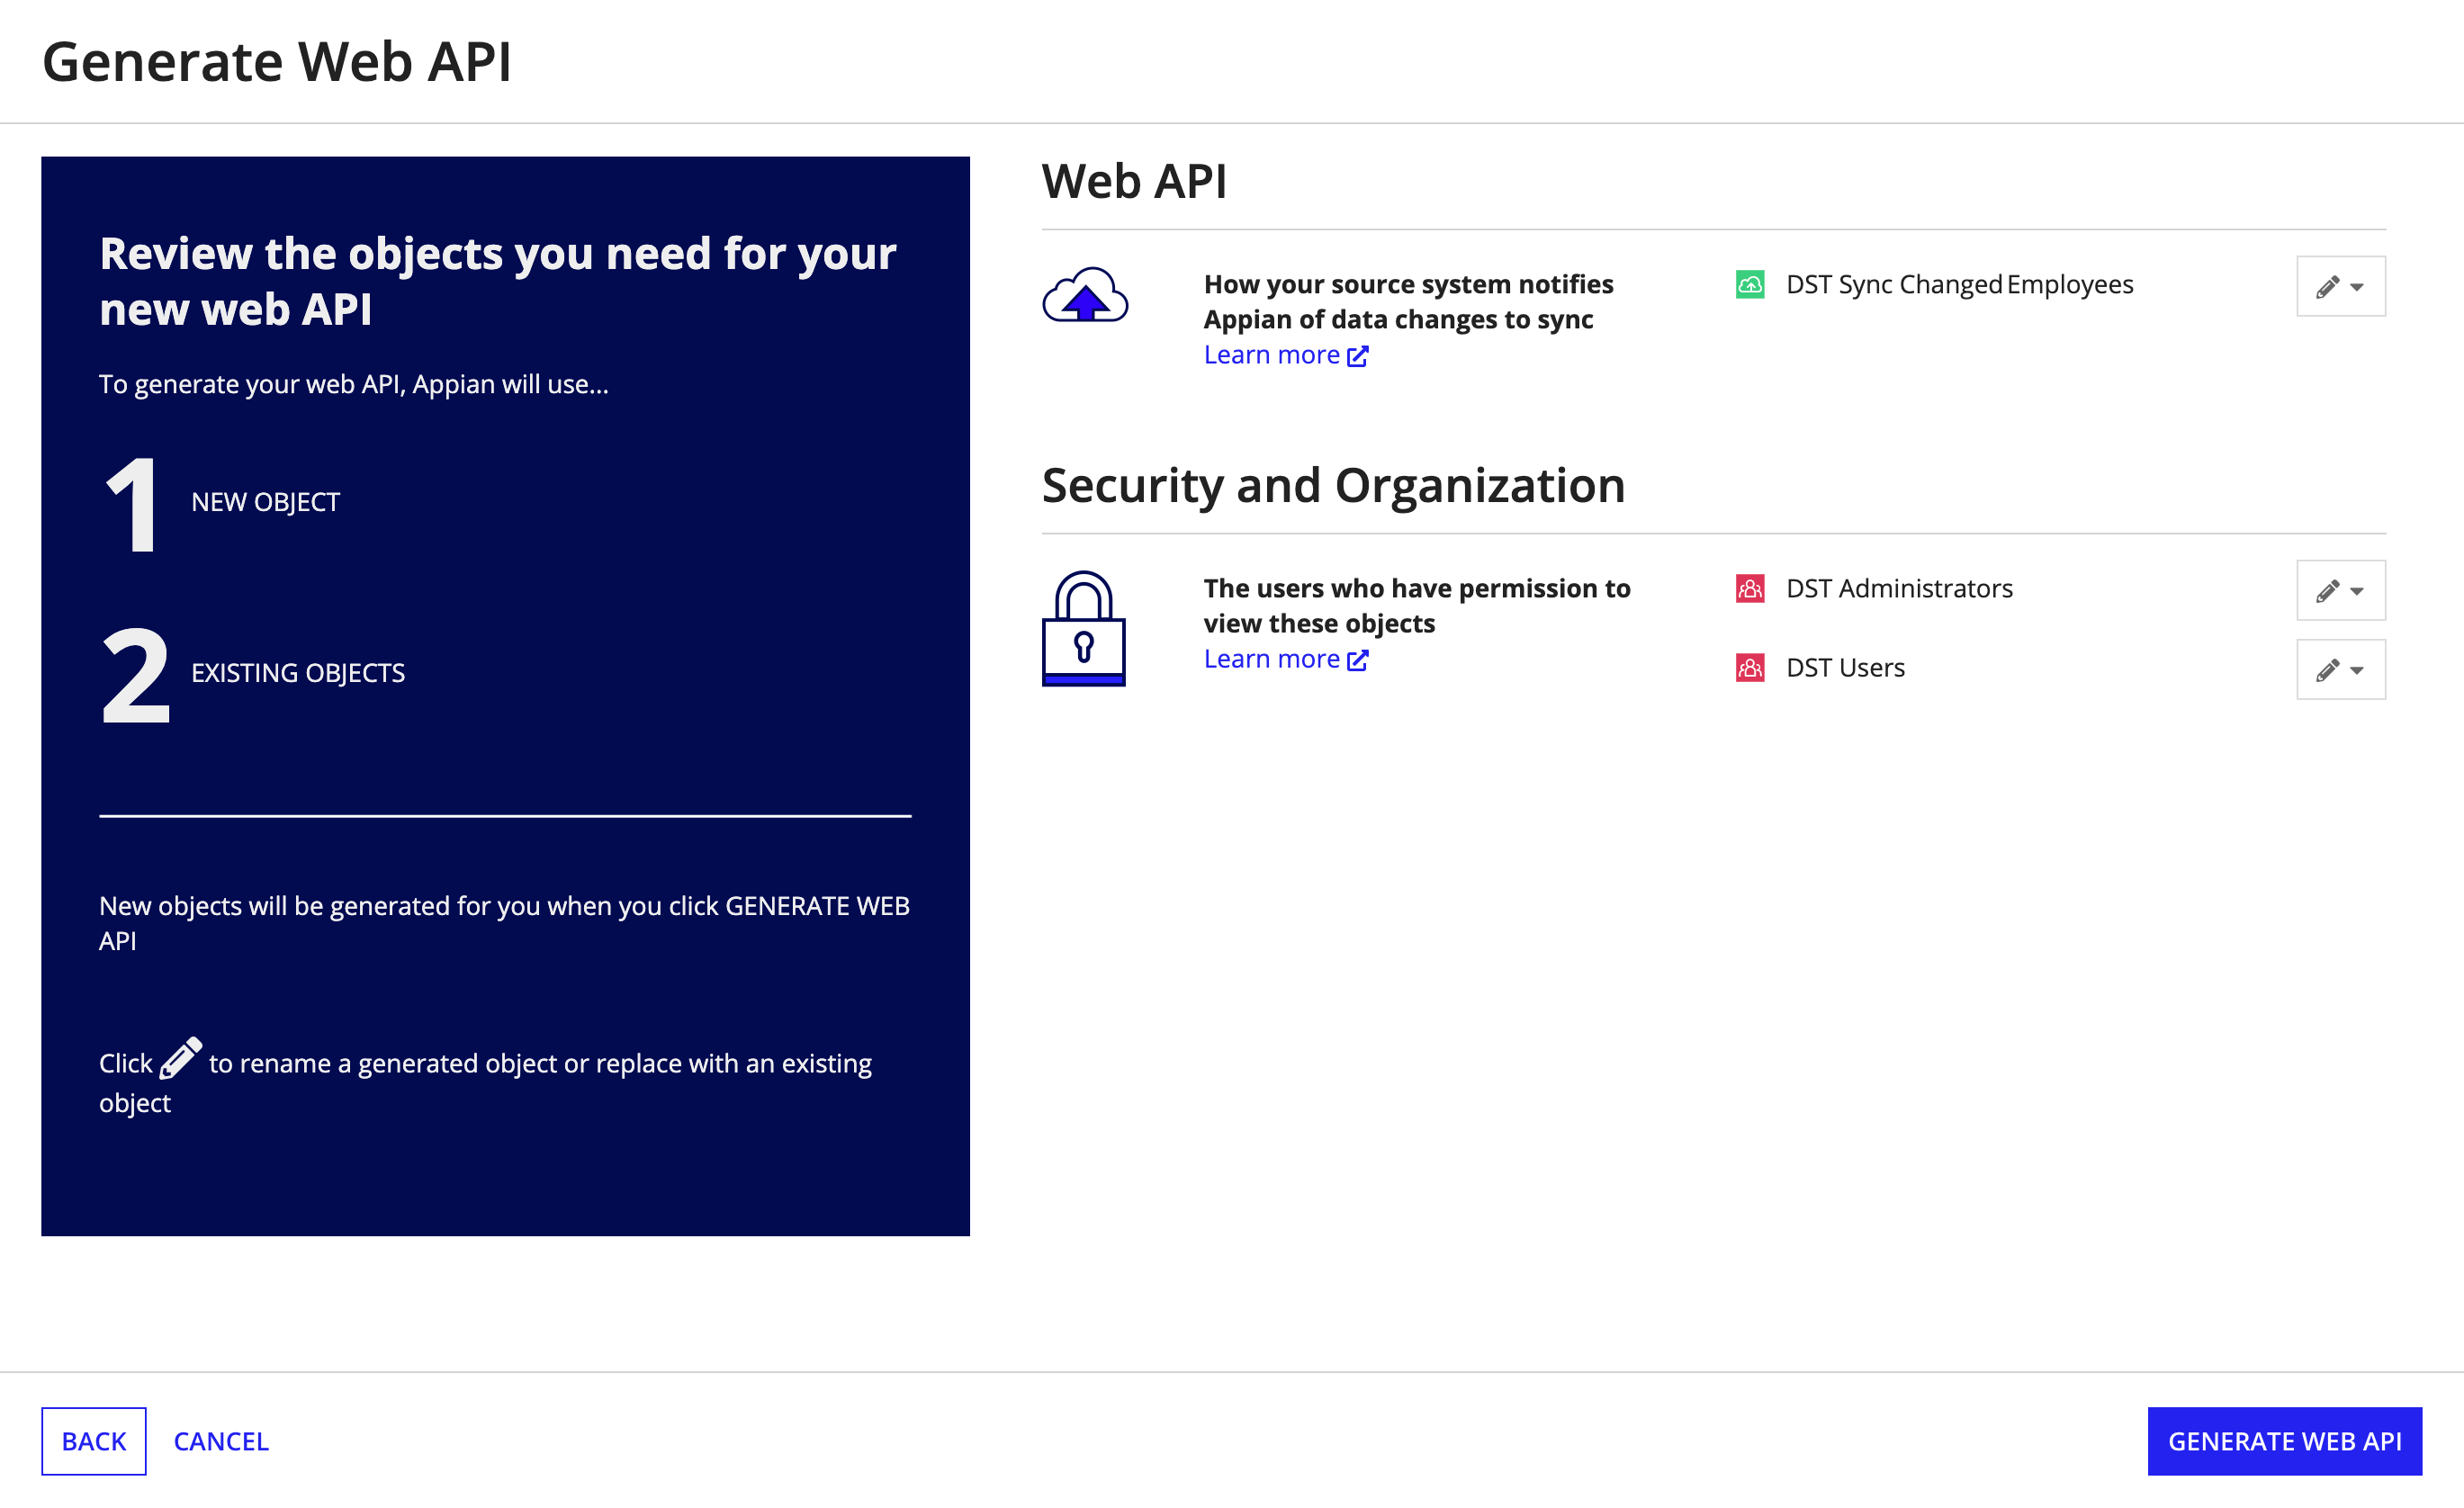This screenshot has width=2464, height=1508.
Task: Open Learn more link under Security description
Action: pyautogui.click(x=1286, y=659)
